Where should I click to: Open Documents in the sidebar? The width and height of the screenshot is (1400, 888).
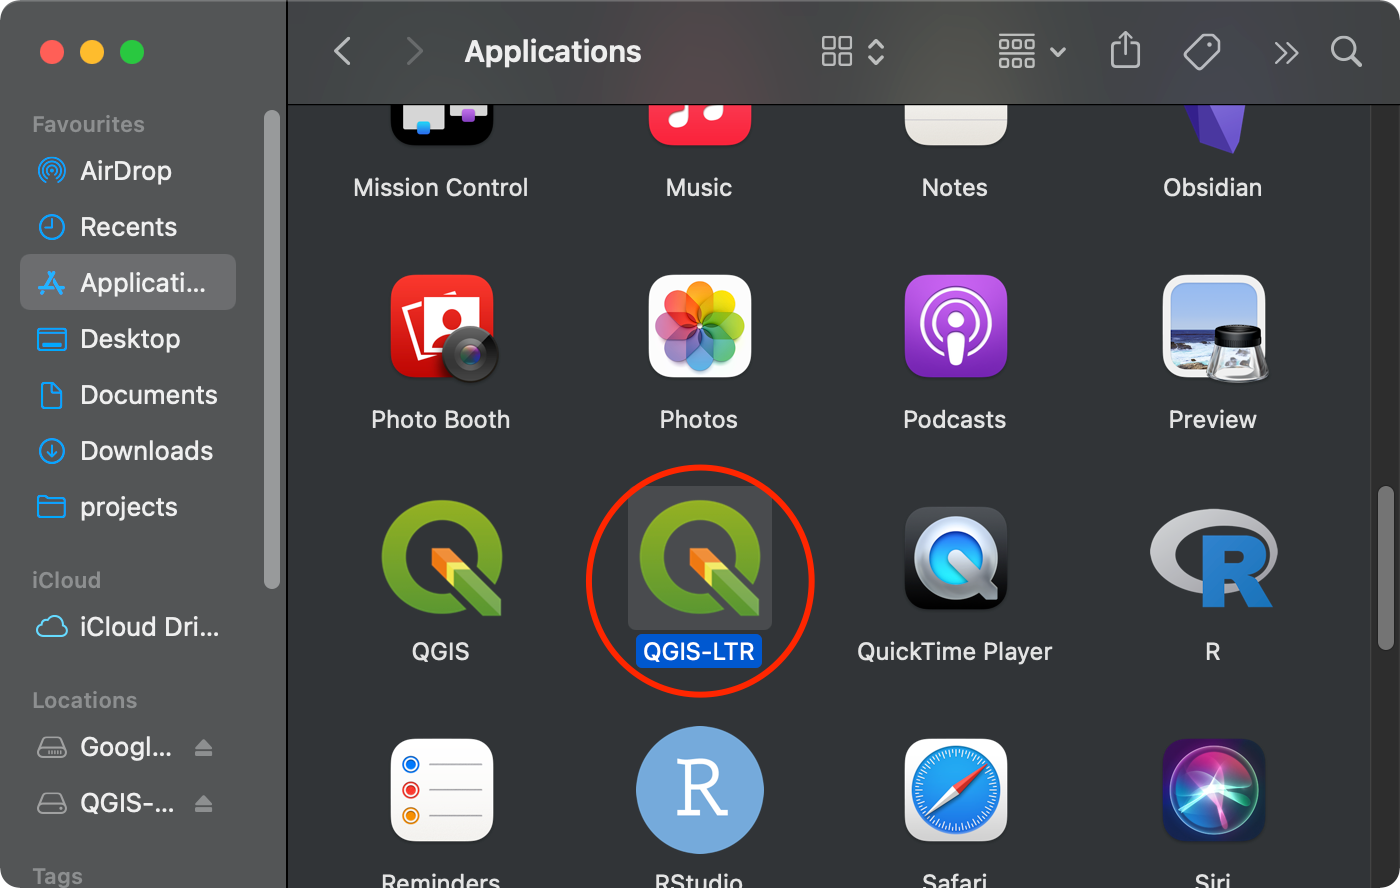click(x=128, y=395)
